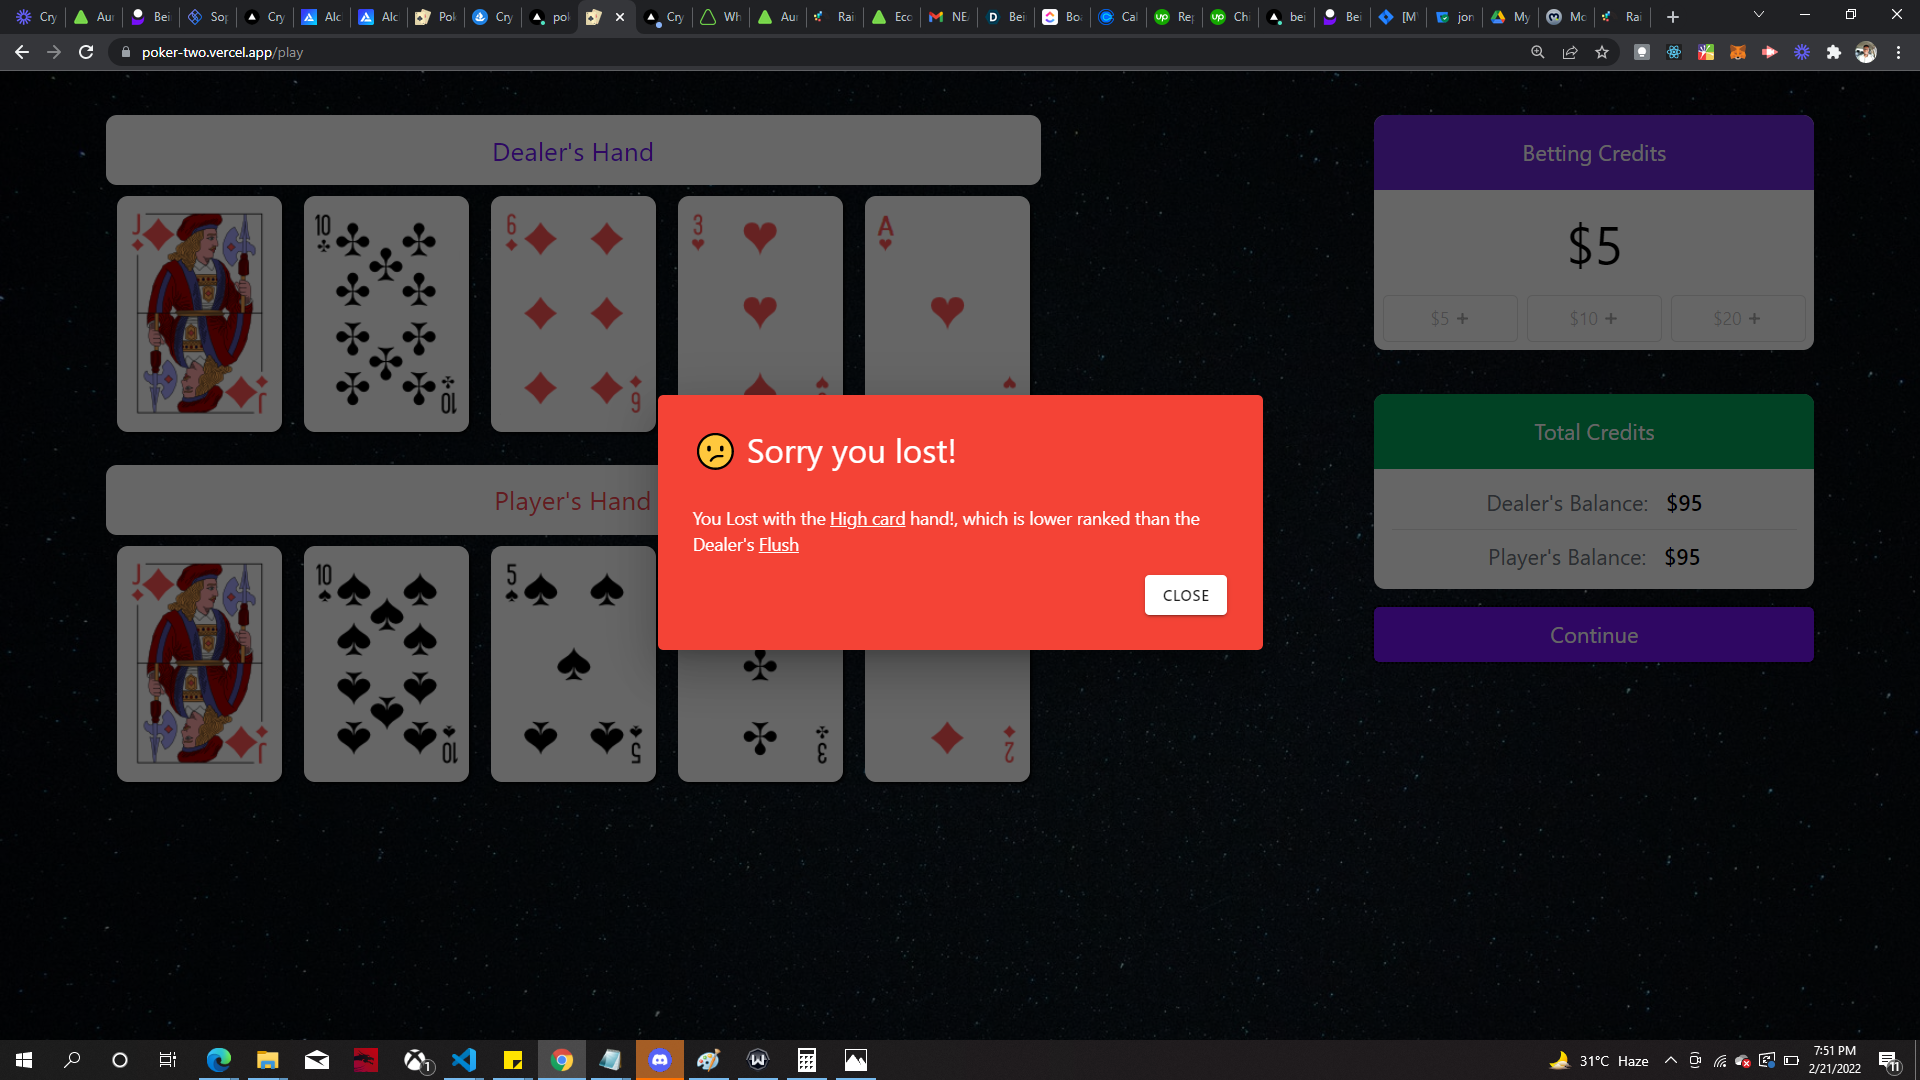Expand the tab search chevron

tap(1759, 15)
